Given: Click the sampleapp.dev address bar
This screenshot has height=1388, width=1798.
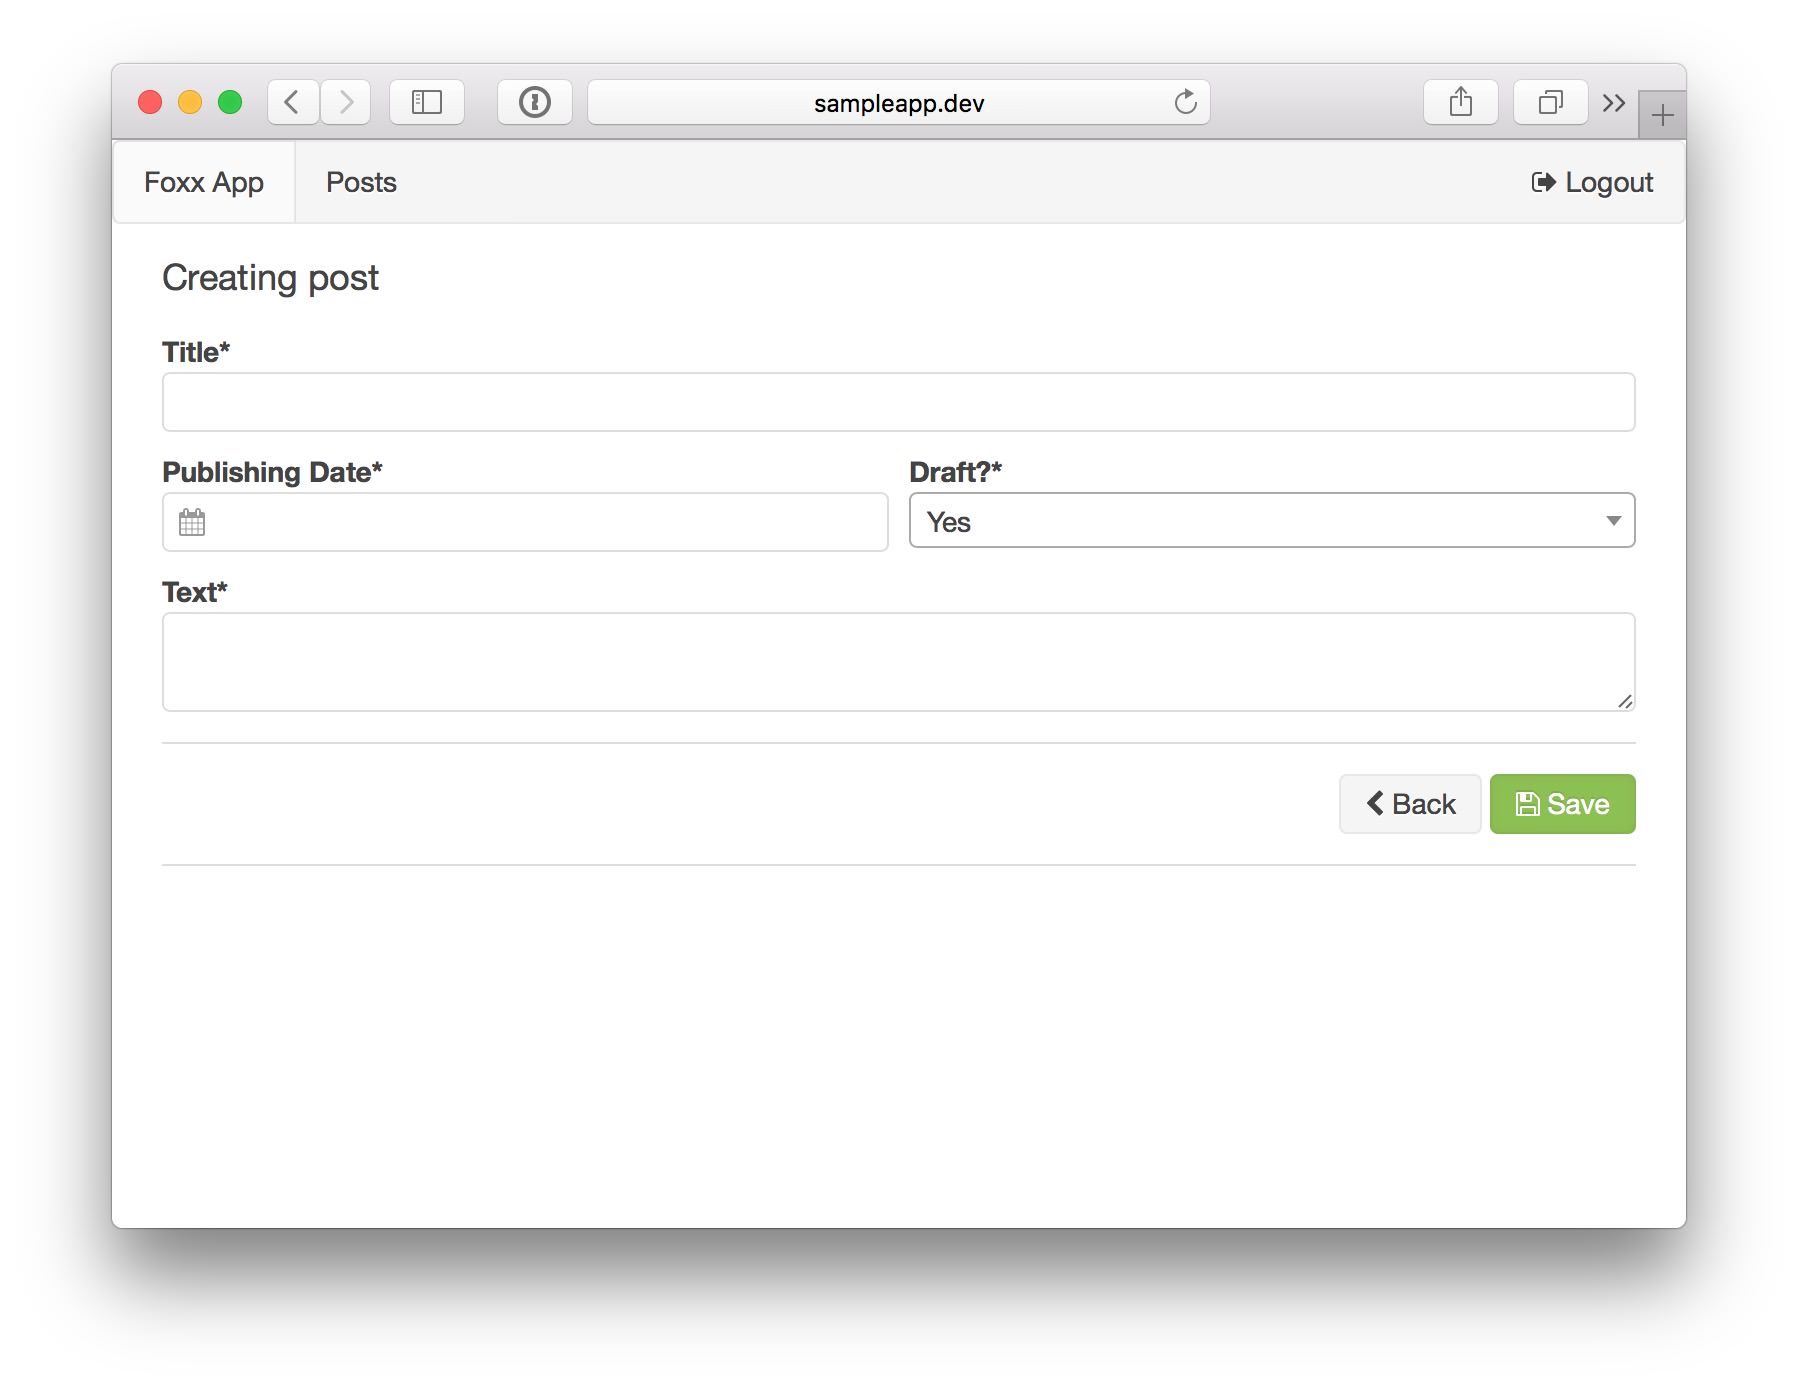Looking at the screenshot, I should point(898,102).
